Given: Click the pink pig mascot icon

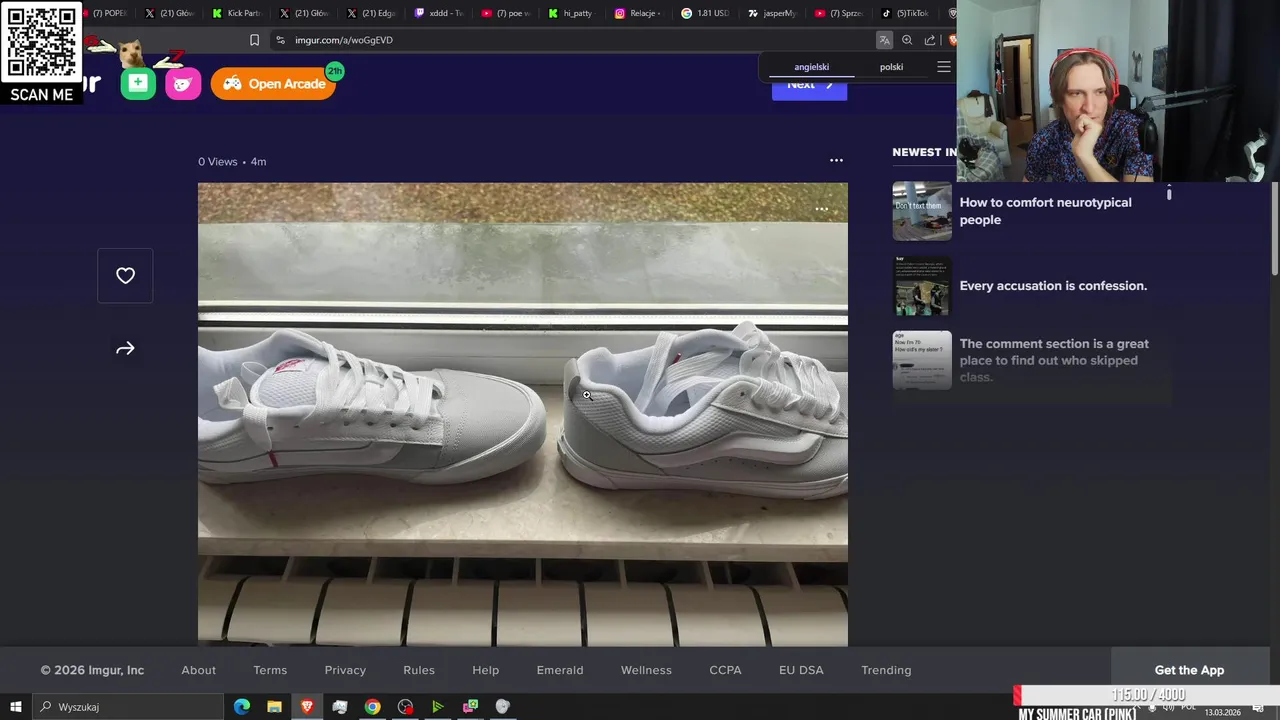Looking at the screenshot, I should pyautogui.click(x=183, y=83).
